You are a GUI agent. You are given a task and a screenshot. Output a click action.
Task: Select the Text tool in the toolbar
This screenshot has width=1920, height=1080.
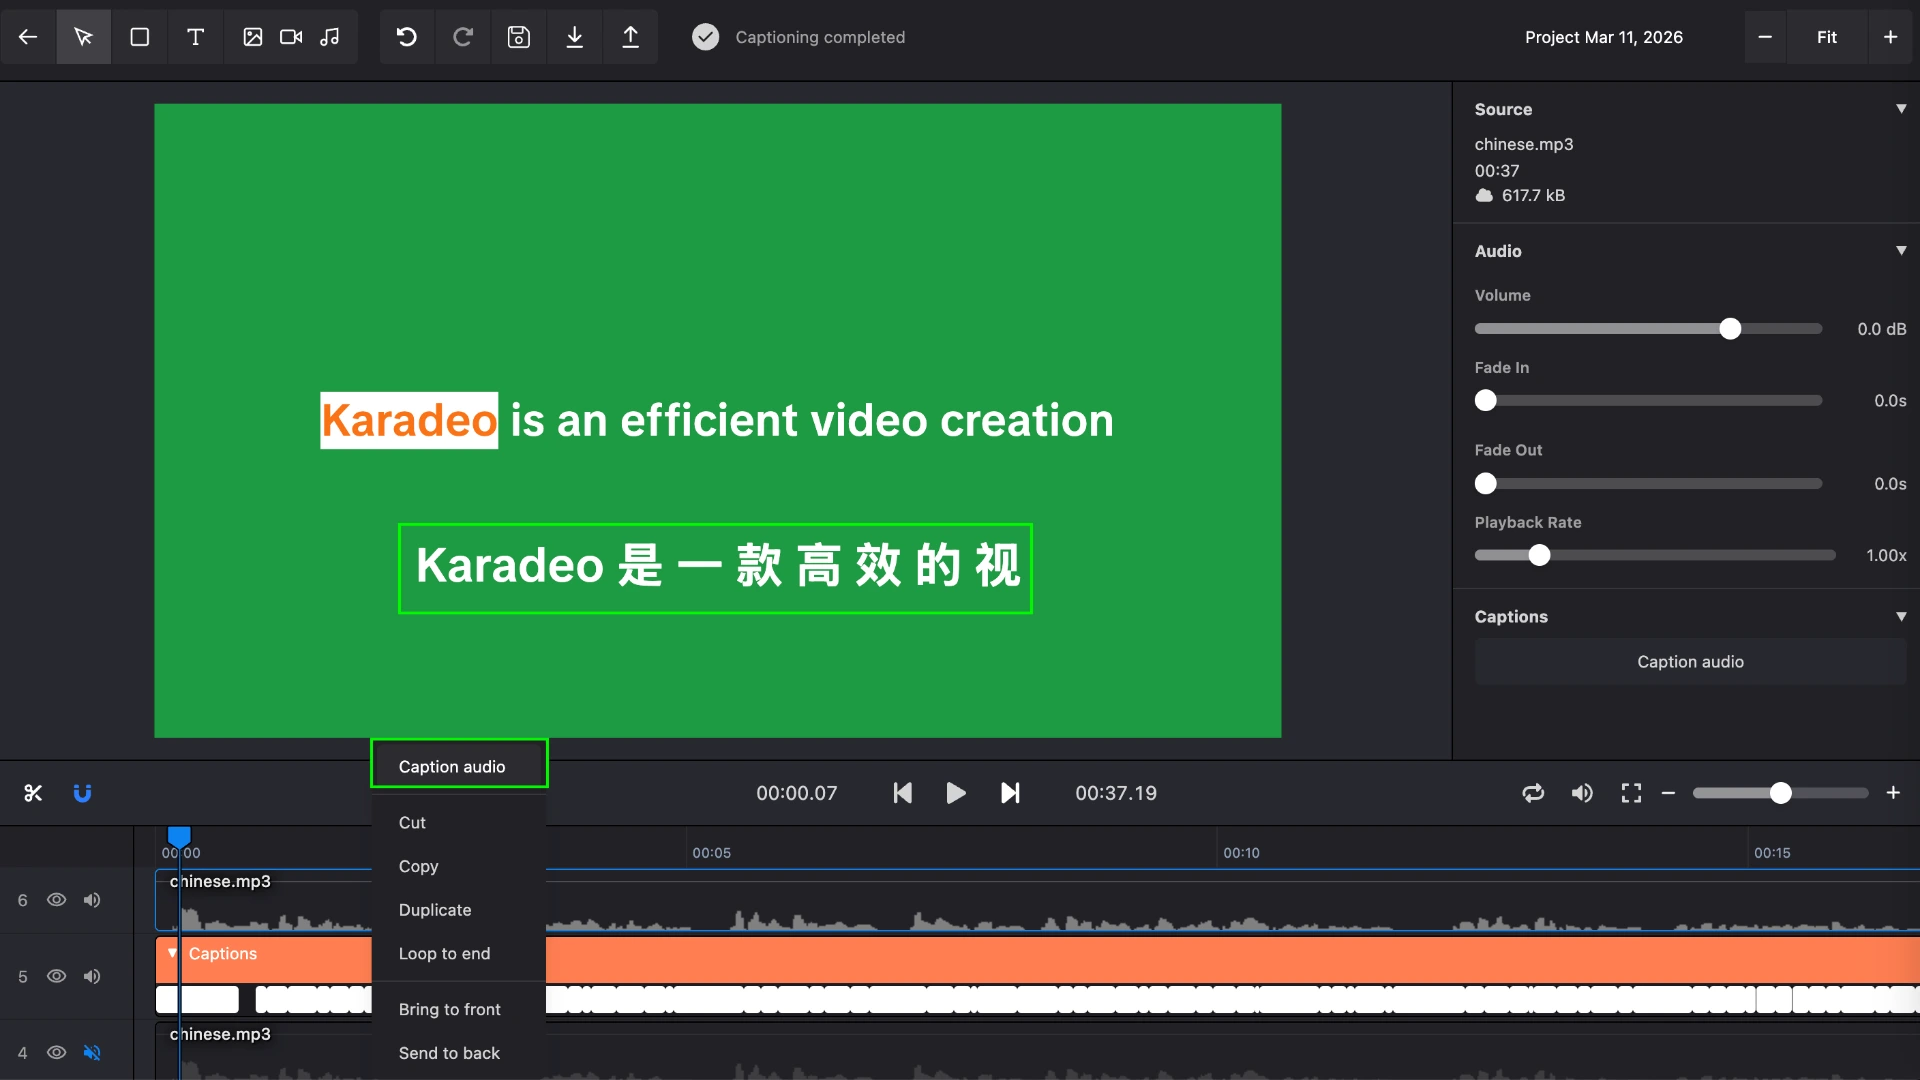[x=195, y=37]
